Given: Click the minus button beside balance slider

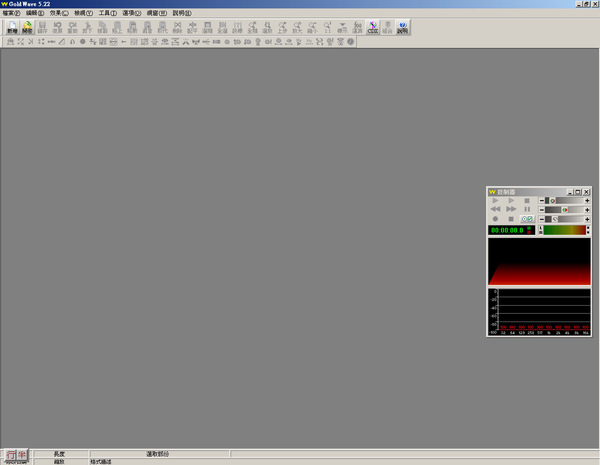Looking at the screenshot, I should click(541, 210).
